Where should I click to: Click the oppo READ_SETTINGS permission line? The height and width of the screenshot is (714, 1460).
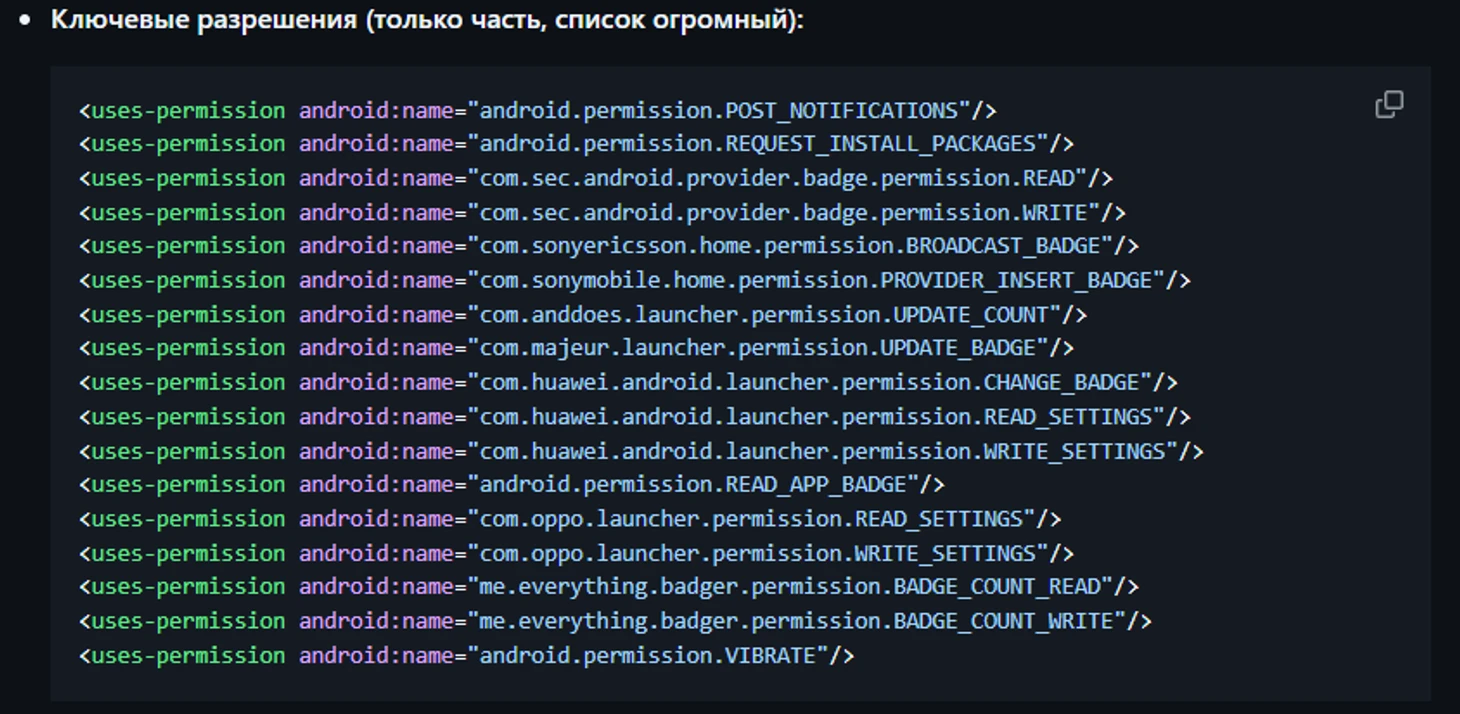click(x=569, y=519)
